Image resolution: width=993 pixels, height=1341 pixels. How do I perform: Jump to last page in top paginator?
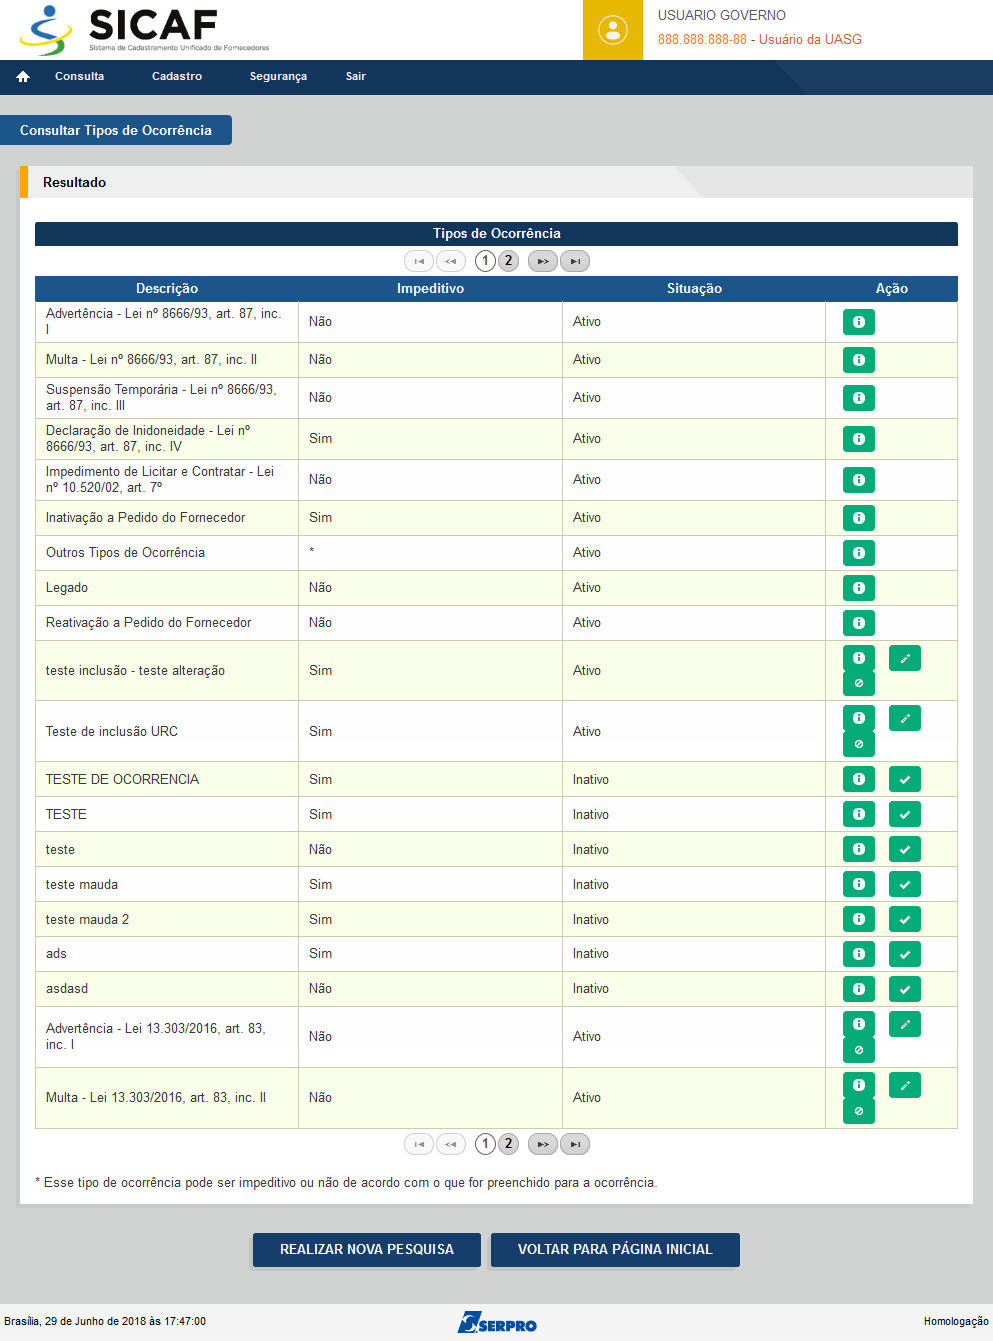575,261
